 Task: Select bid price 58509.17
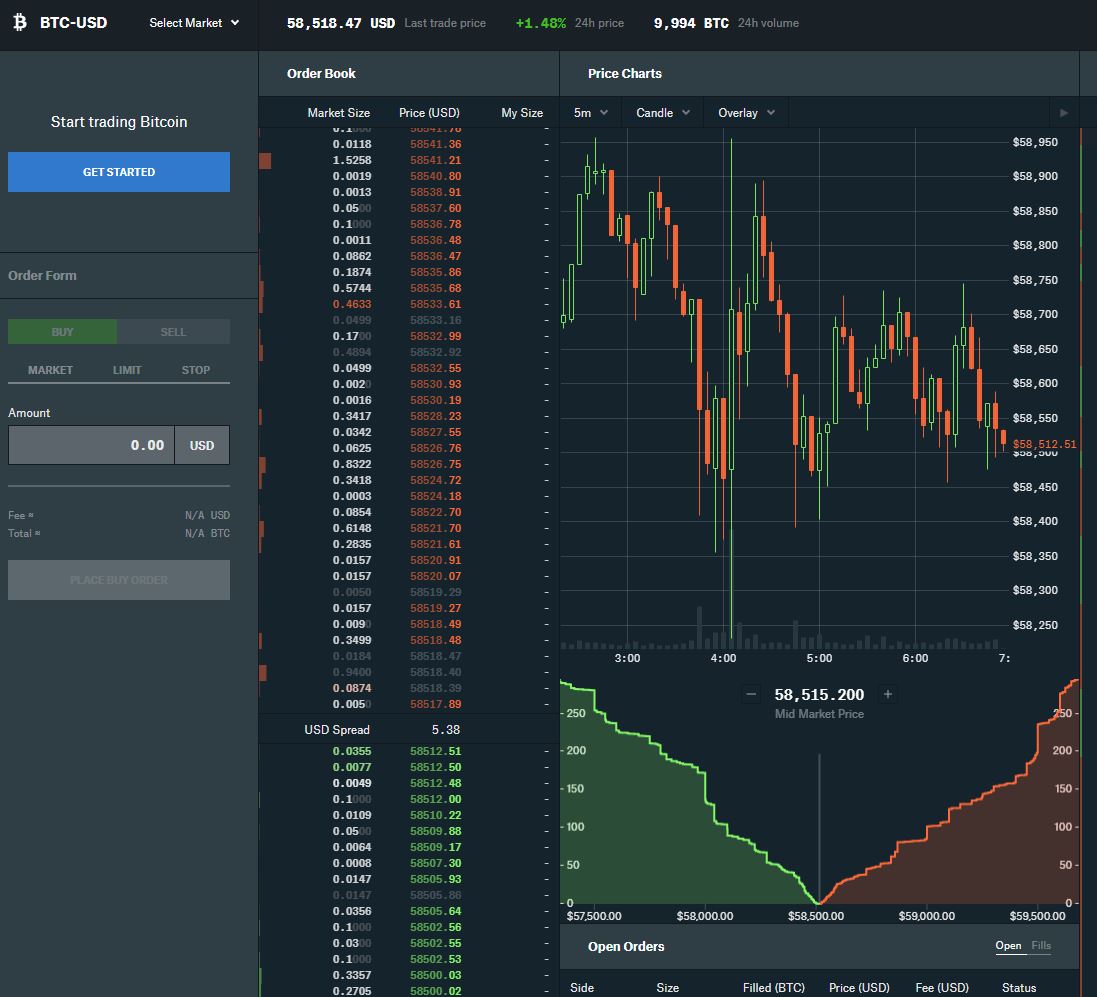435,847
